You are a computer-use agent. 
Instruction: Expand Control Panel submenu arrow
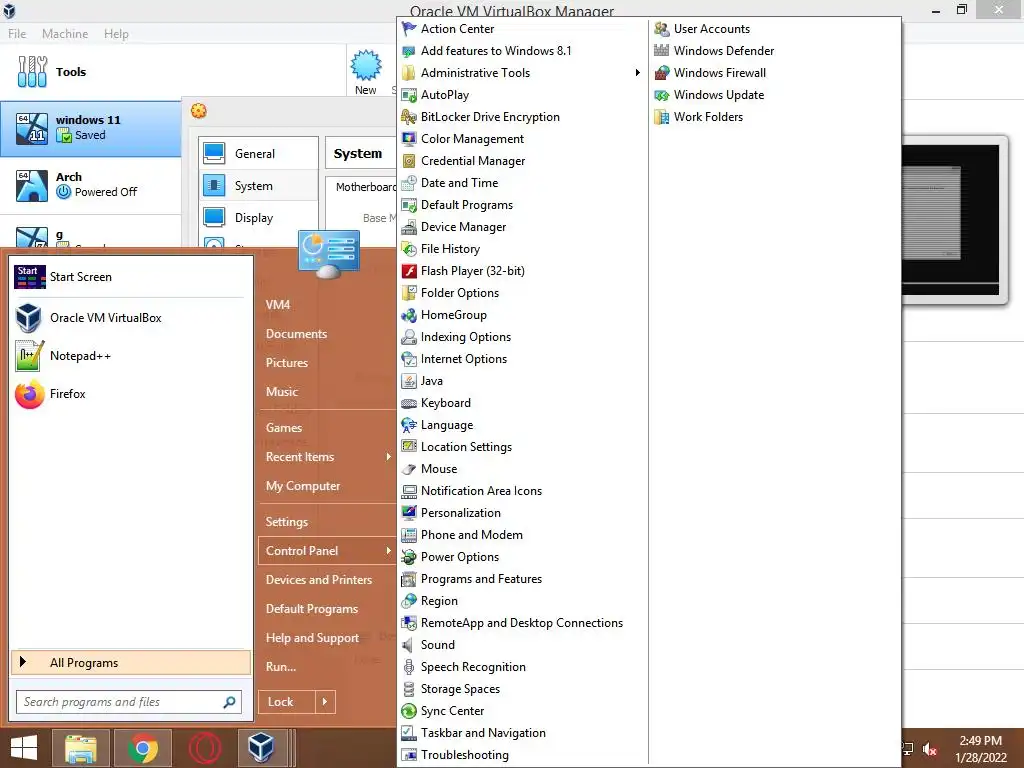pos(388,551)
